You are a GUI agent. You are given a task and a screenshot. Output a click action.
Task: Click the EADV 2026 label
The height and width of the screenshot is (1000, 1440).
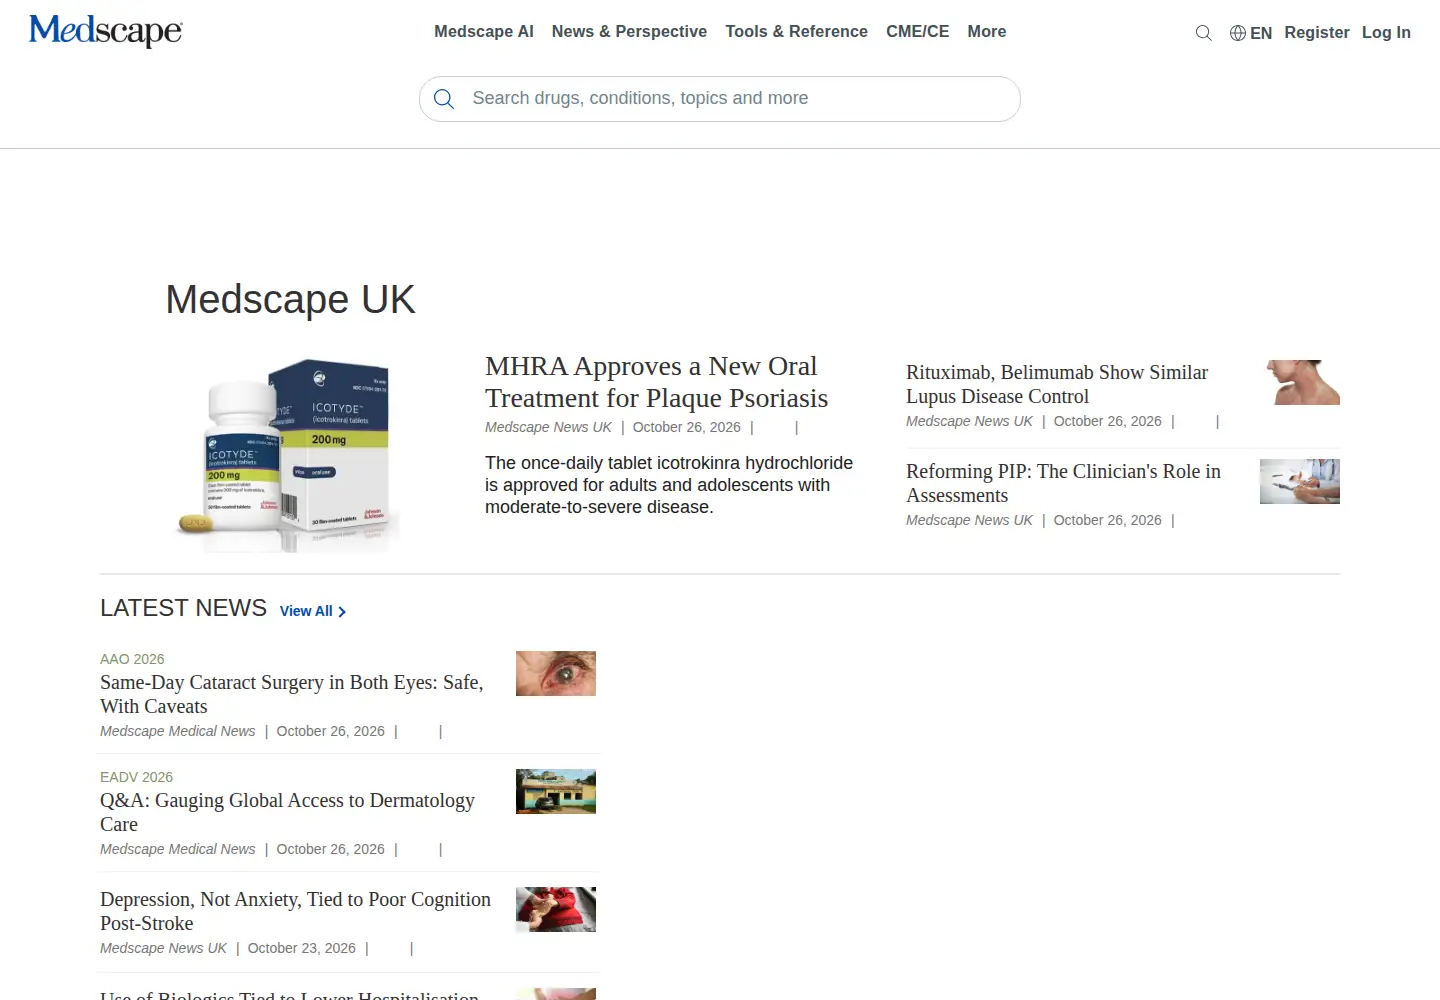coord(136,777)
